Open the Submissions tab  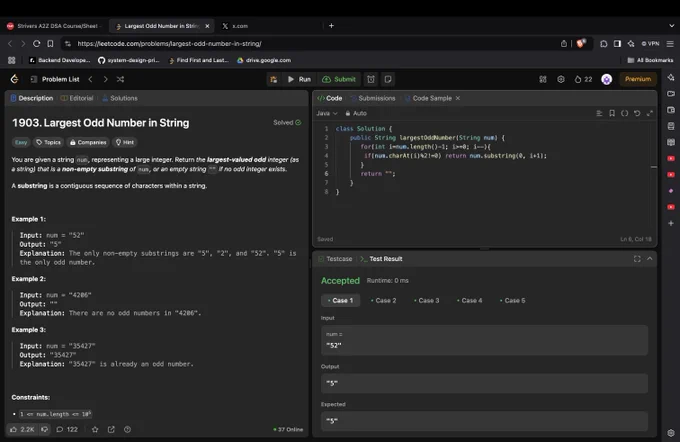[x=373, y=98]
